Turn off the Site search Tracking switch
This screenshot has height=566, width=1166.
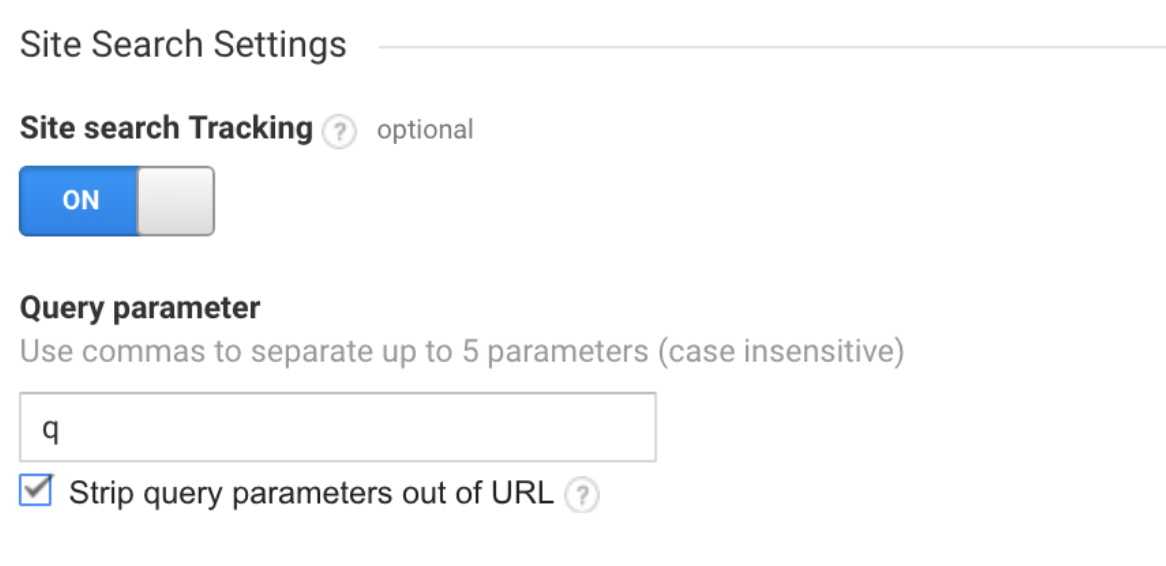[x=117, y=201]
